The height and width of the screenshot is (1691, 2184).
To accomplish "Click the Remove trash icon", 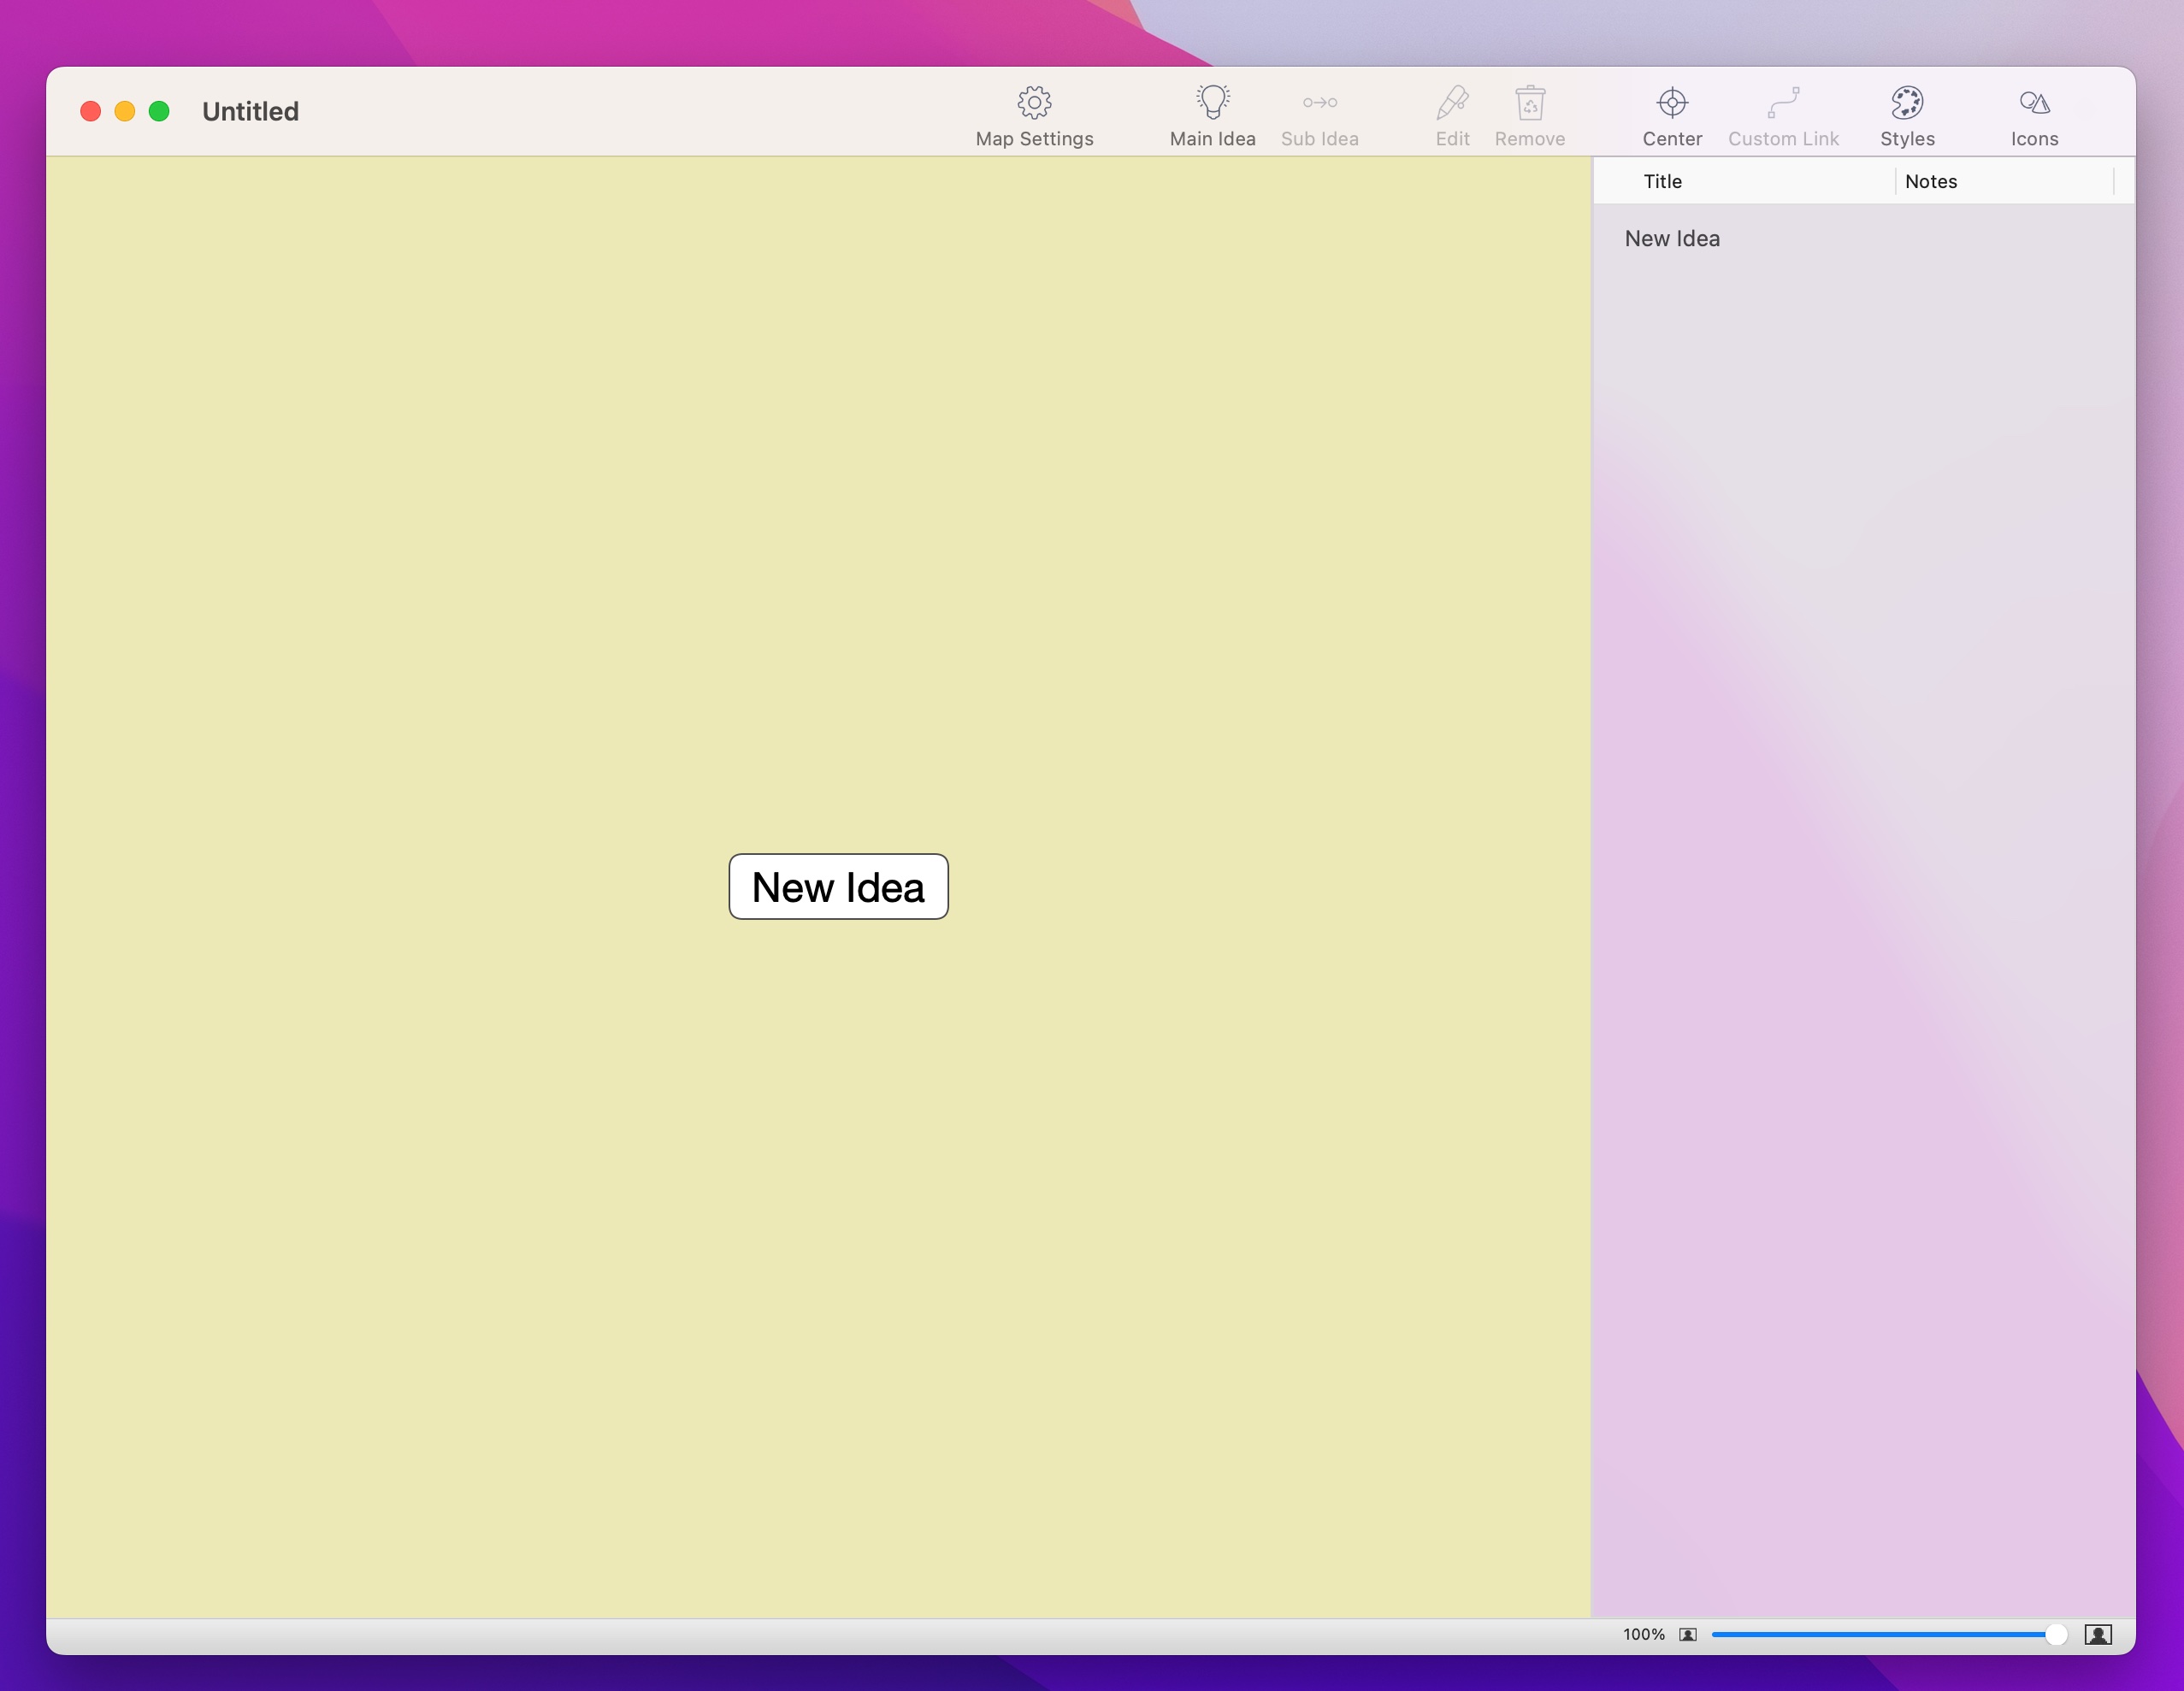I will pyautogui.click(x=1529, y=102).
